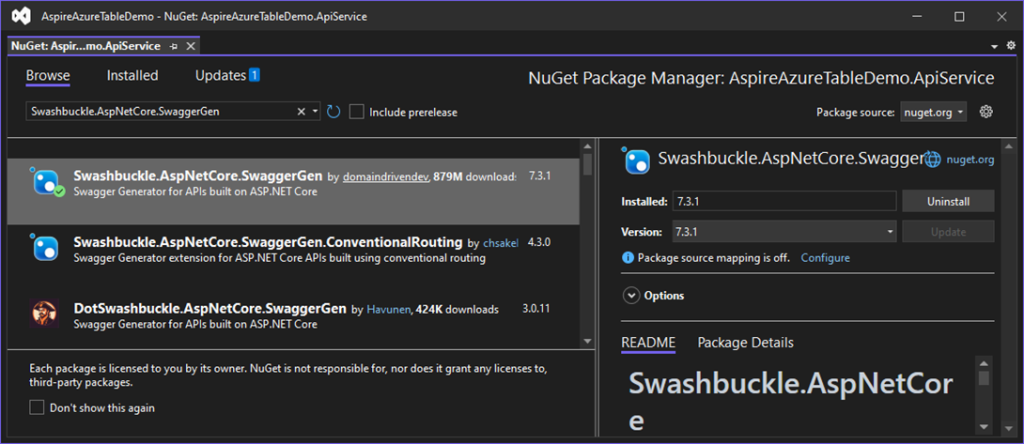Maximize the Visual Studio window
1024x444 pixels.
959,16
